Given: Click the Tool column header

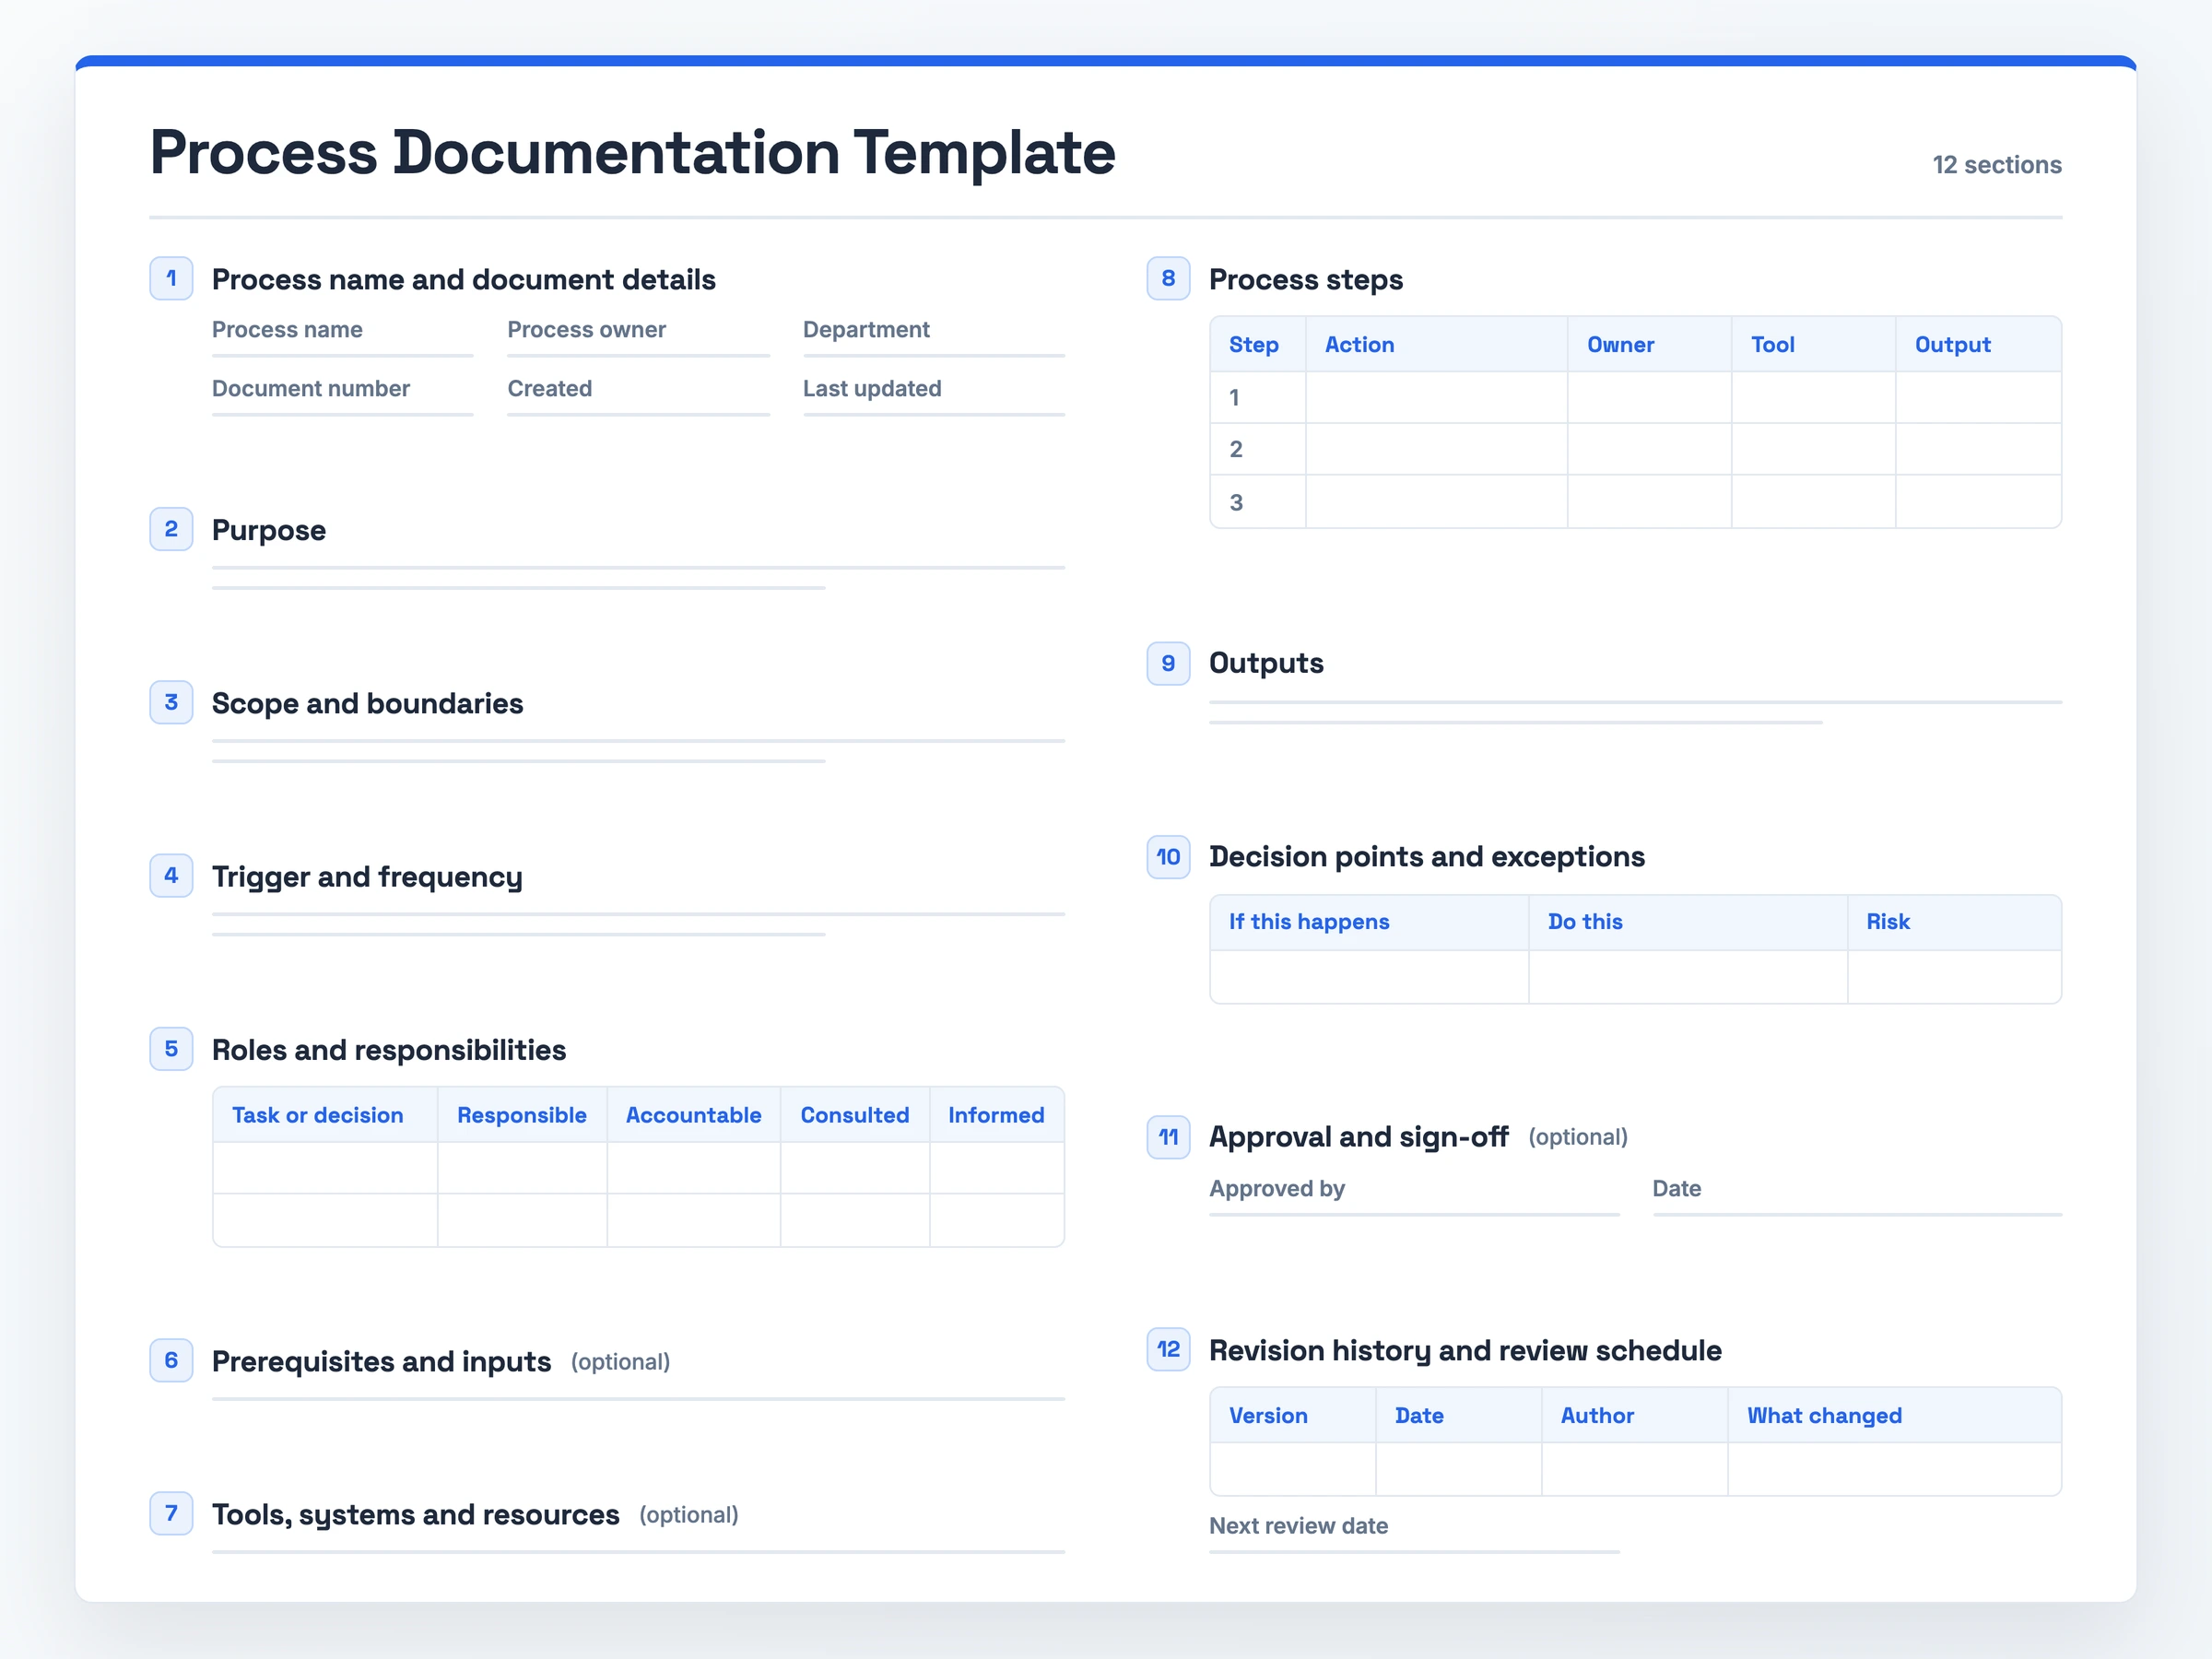Looking at the screenshot, I should [x=1814, y=345].
